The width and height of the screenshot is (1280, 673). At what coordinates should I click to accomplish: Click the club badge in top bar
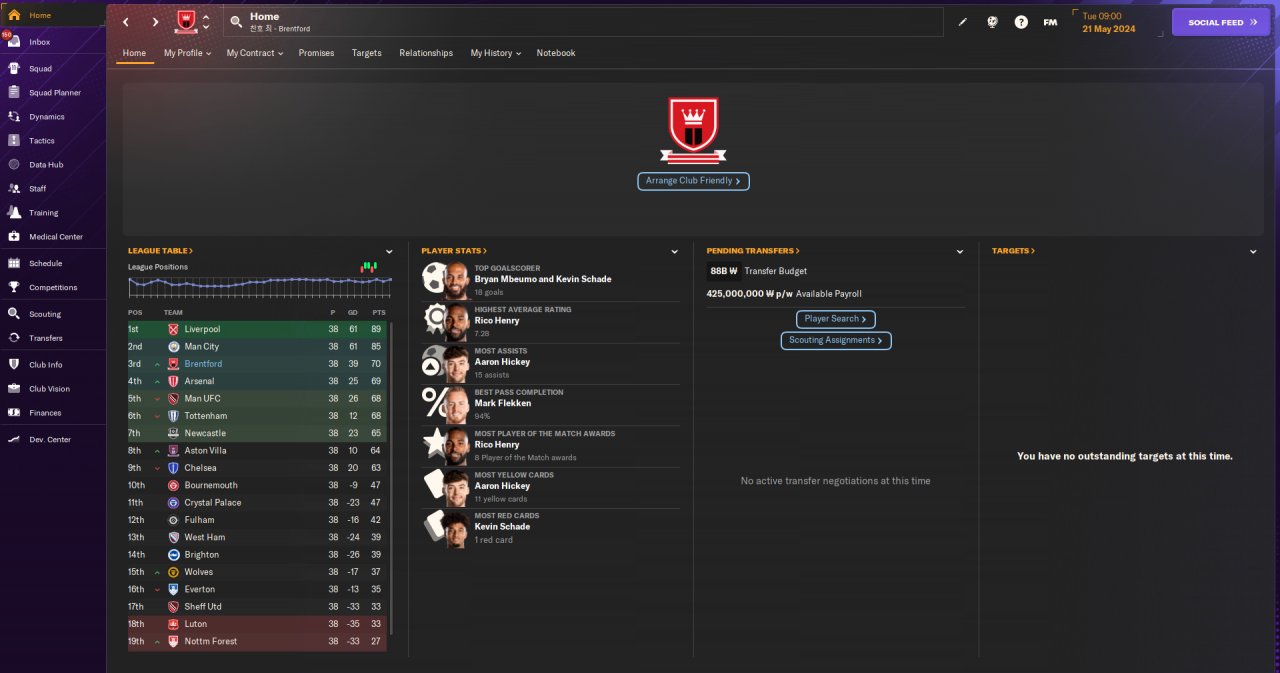tap(186, 22)
